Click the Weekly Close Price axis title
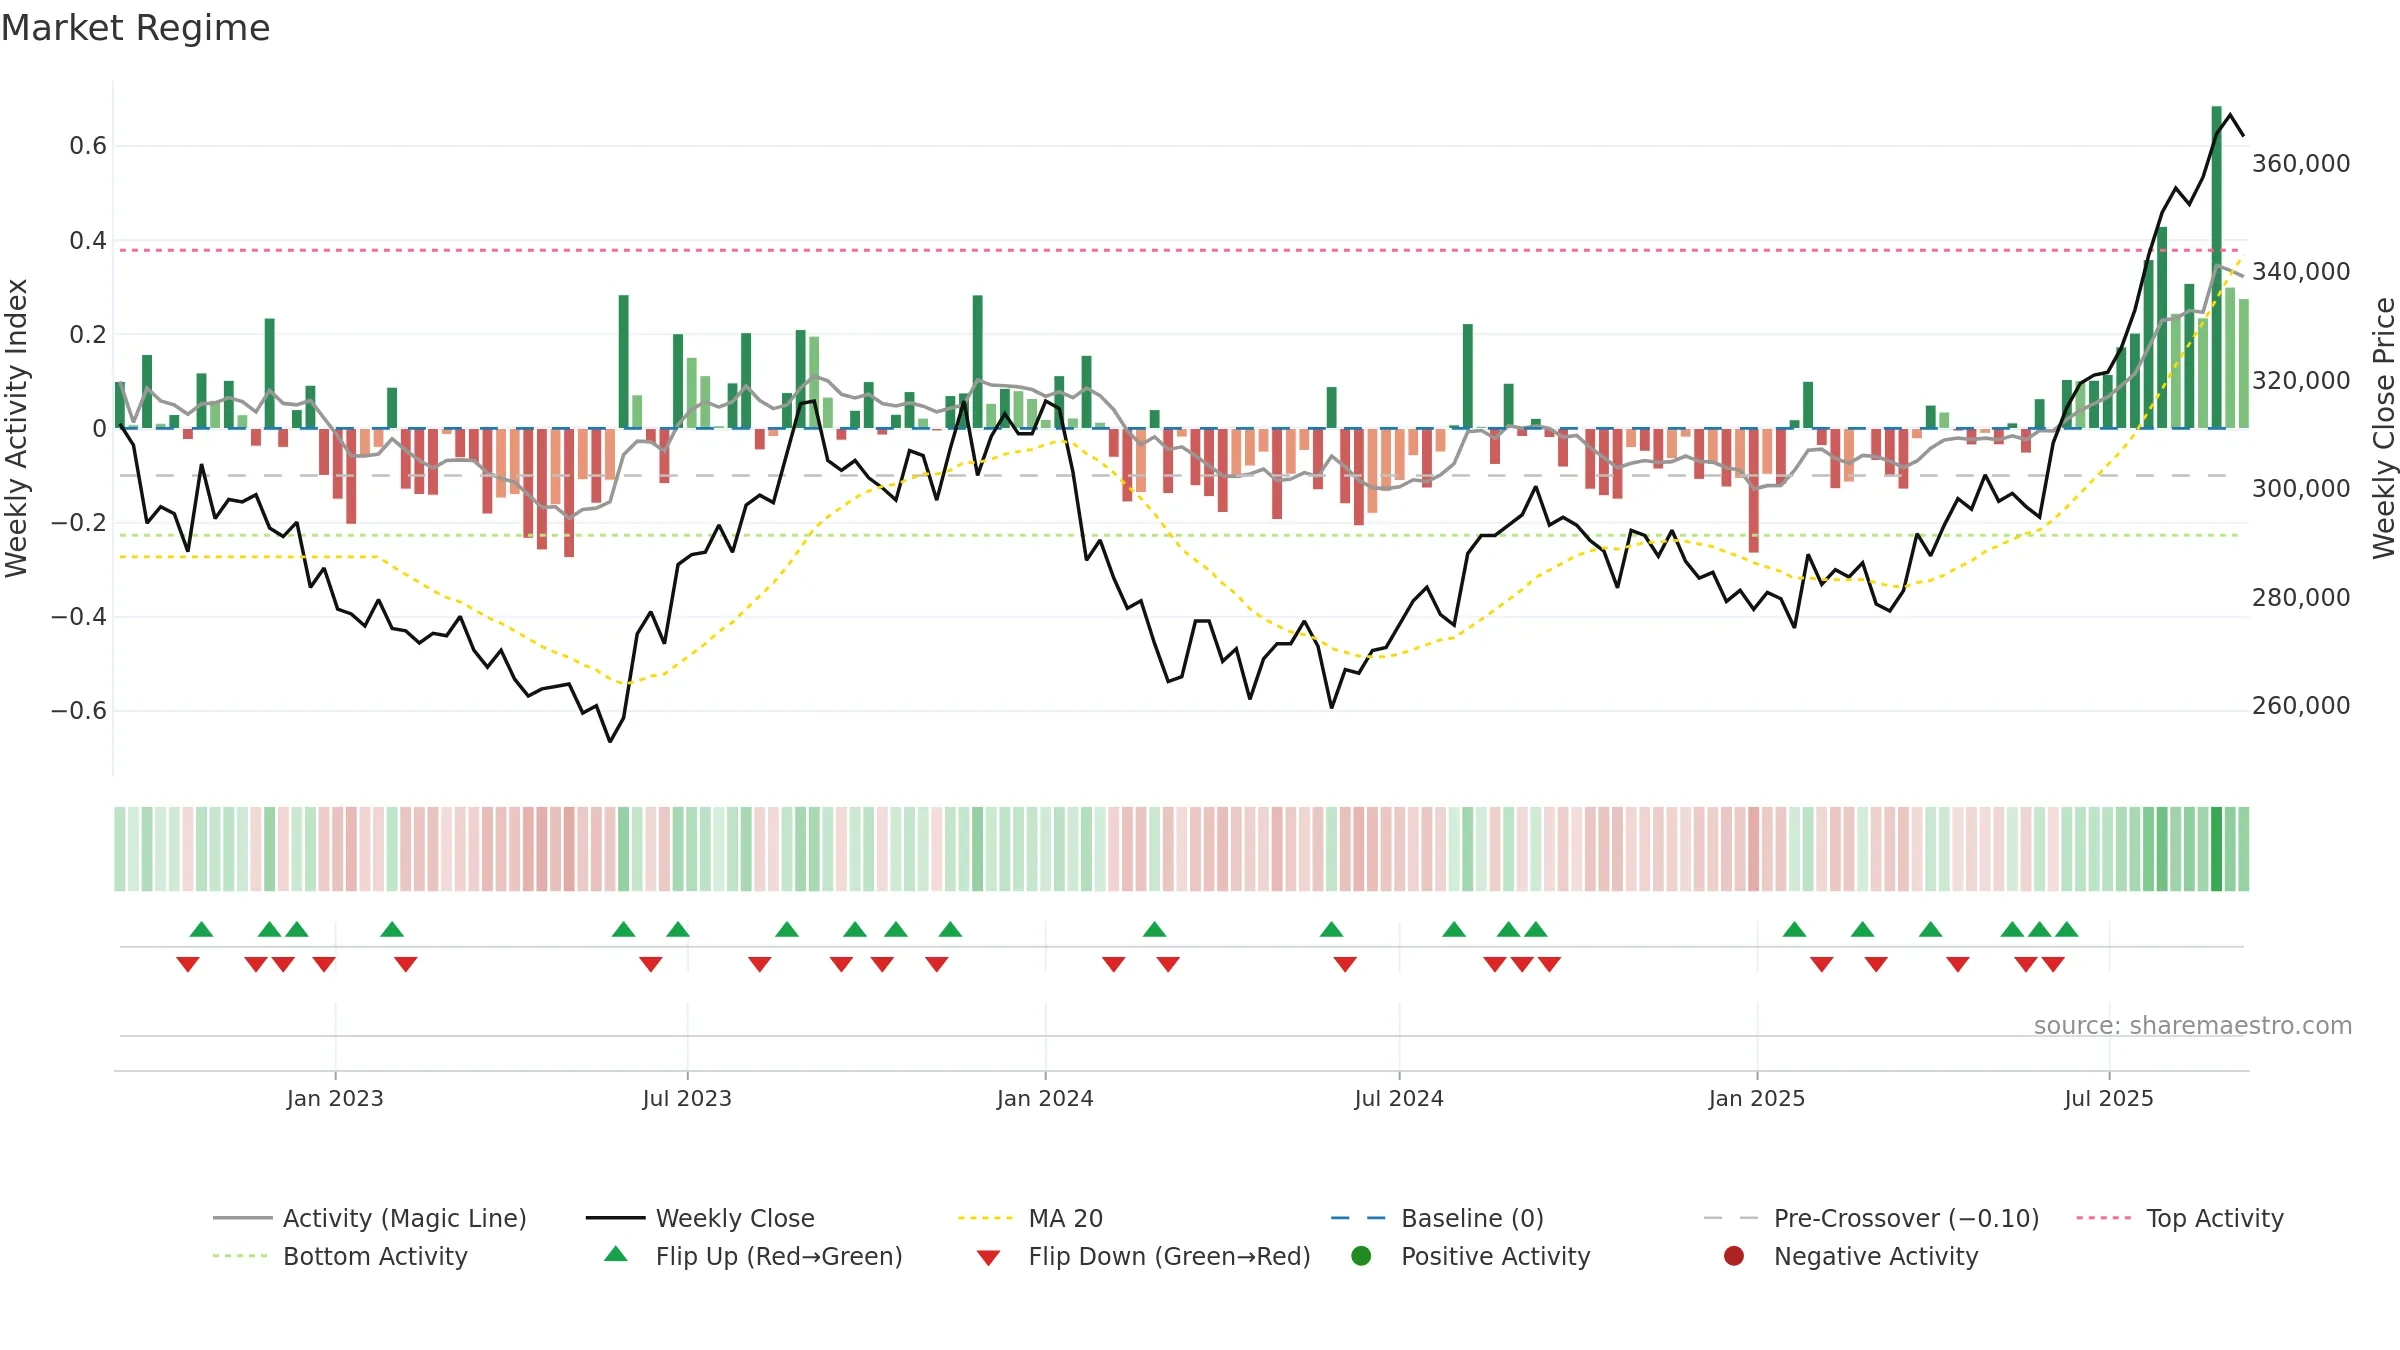The height and width of the screenshot is (1350, 2400). tap(2384, 428)
